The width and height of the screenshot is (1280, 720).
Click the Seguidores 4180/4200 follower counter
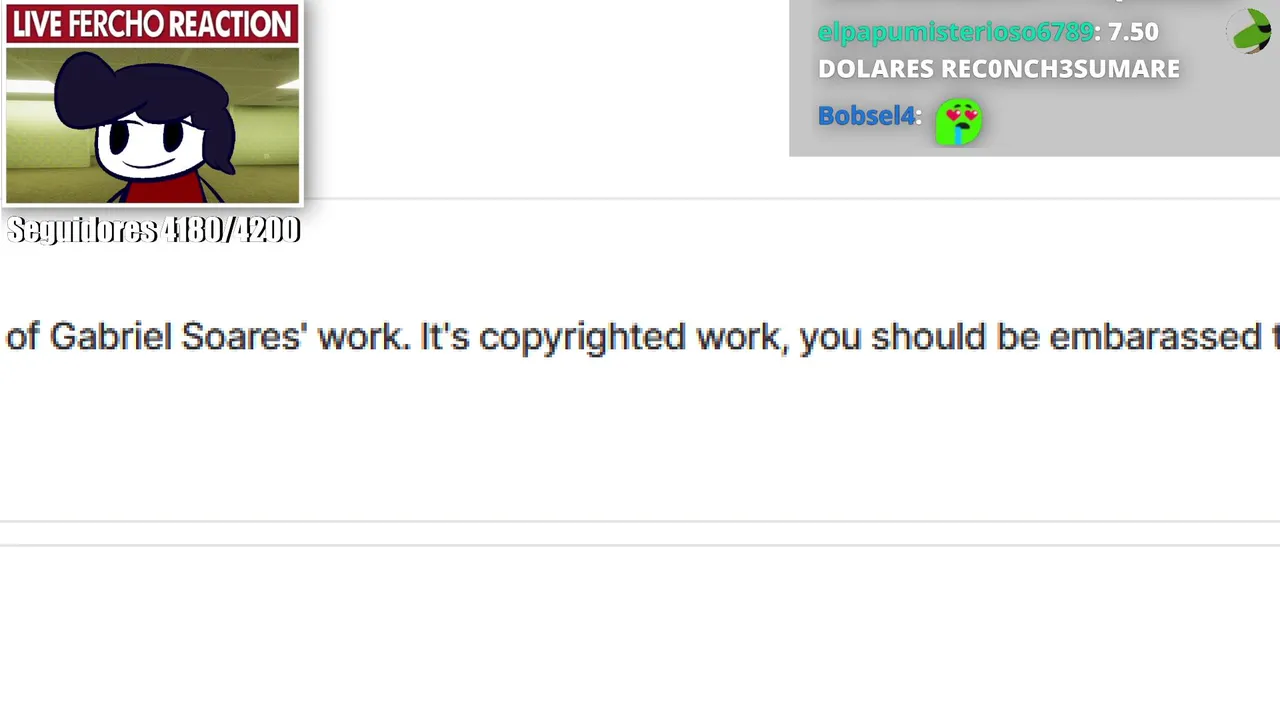click(x=153, y=230)
